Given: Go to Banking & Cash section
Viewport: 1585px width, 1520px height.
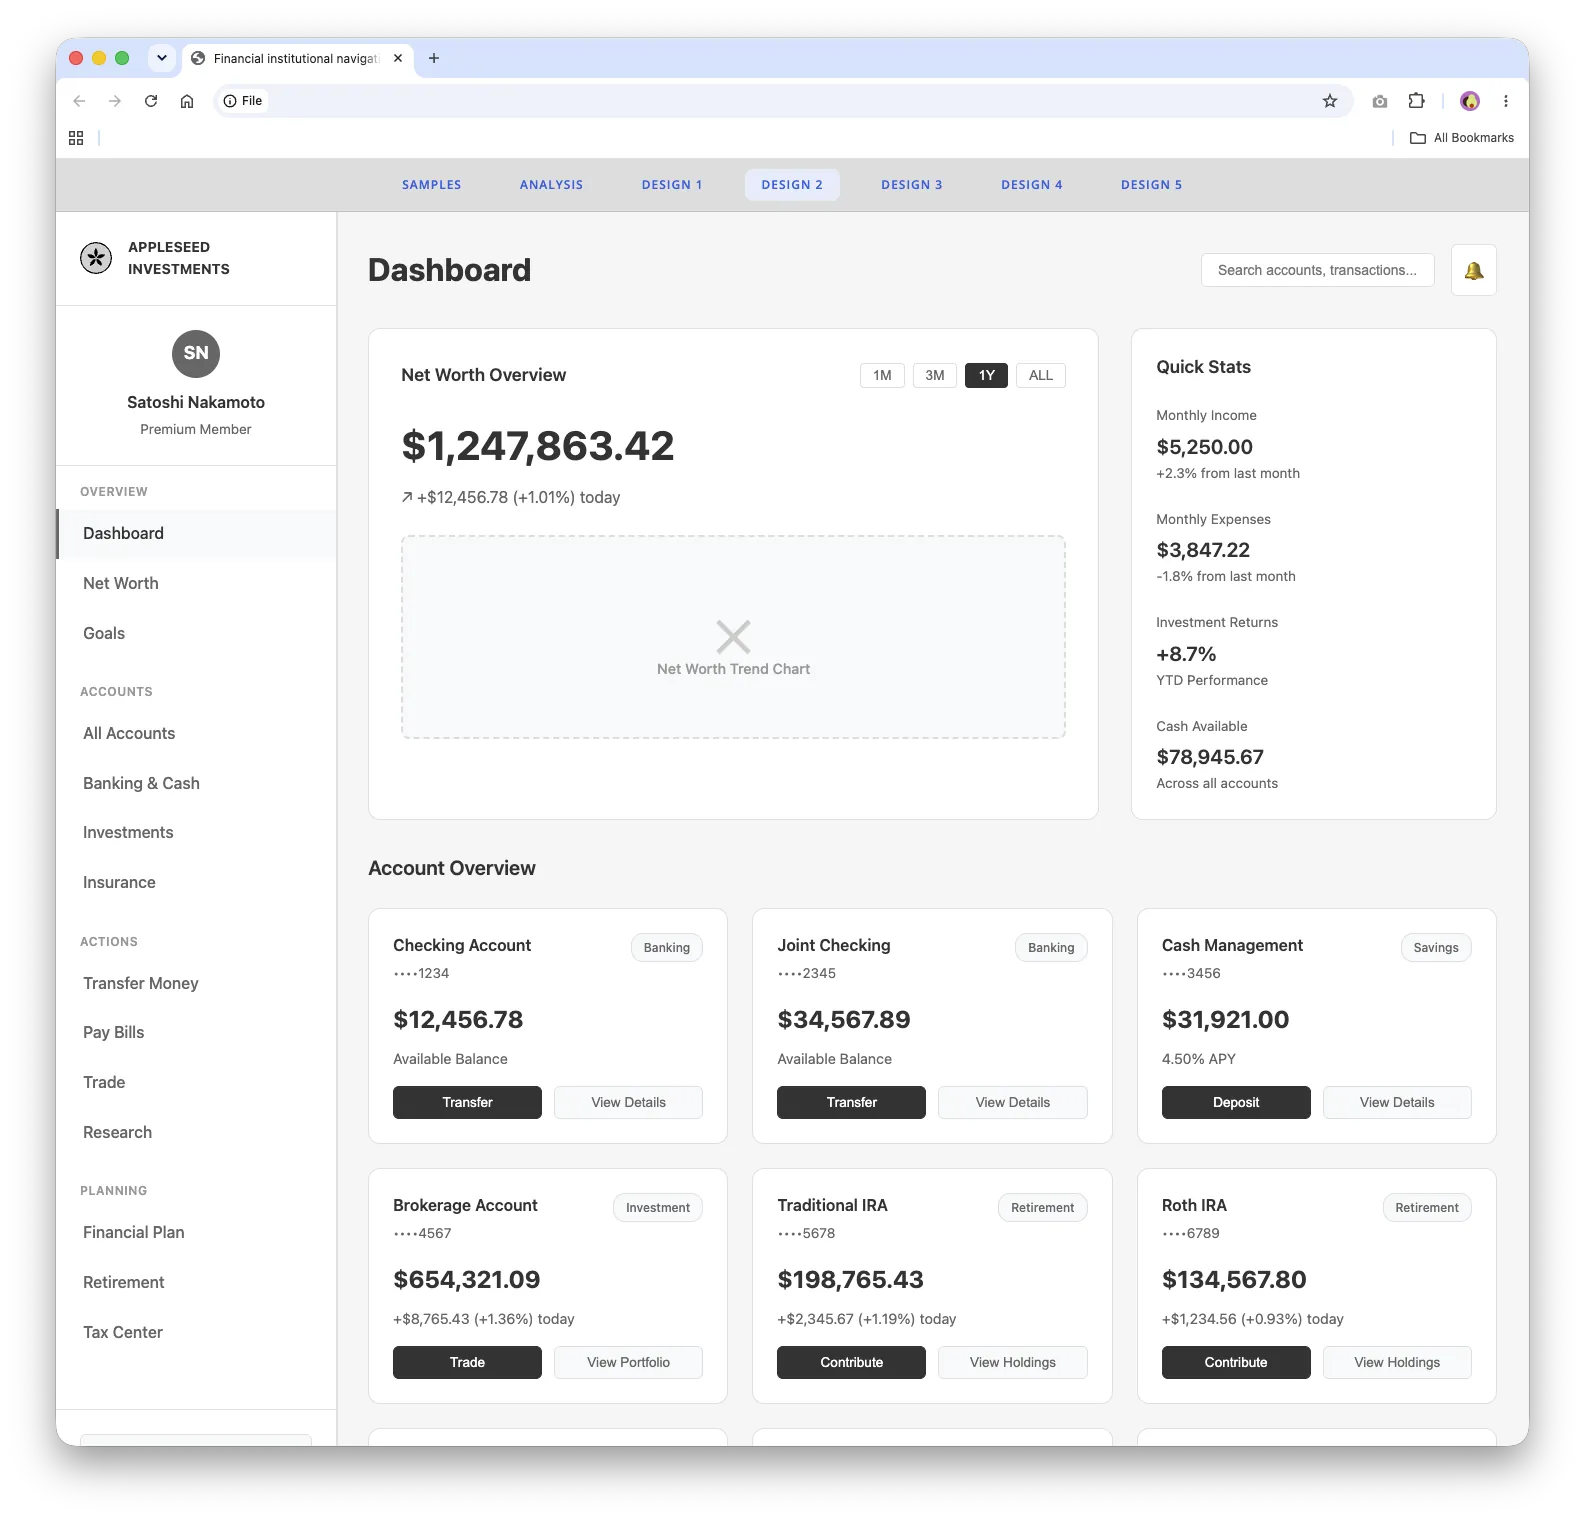Looking at the screenshot, I should (196, 783).
